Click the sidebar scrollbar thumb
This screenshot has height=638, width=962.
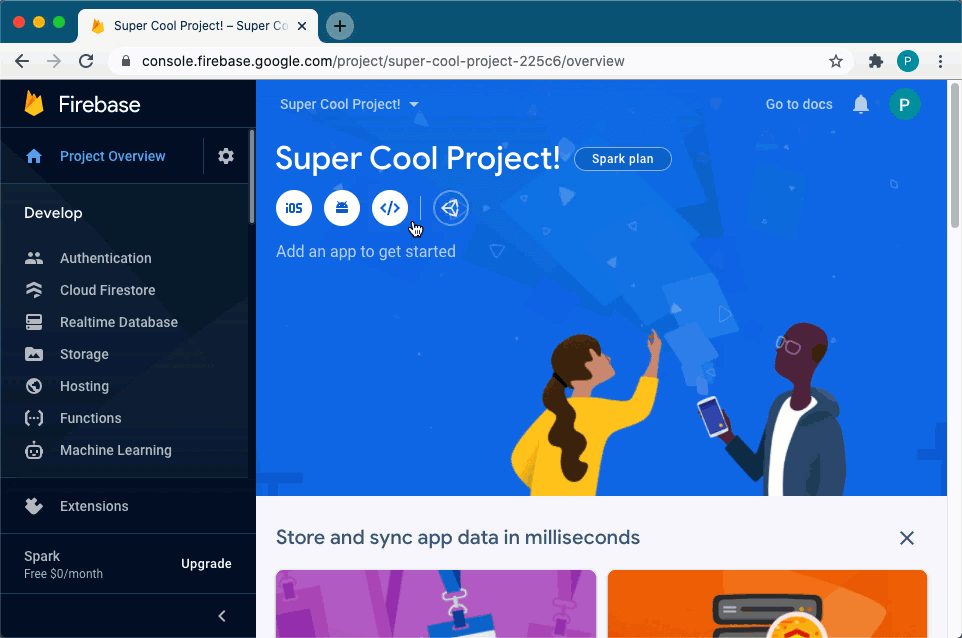point(252,176)
